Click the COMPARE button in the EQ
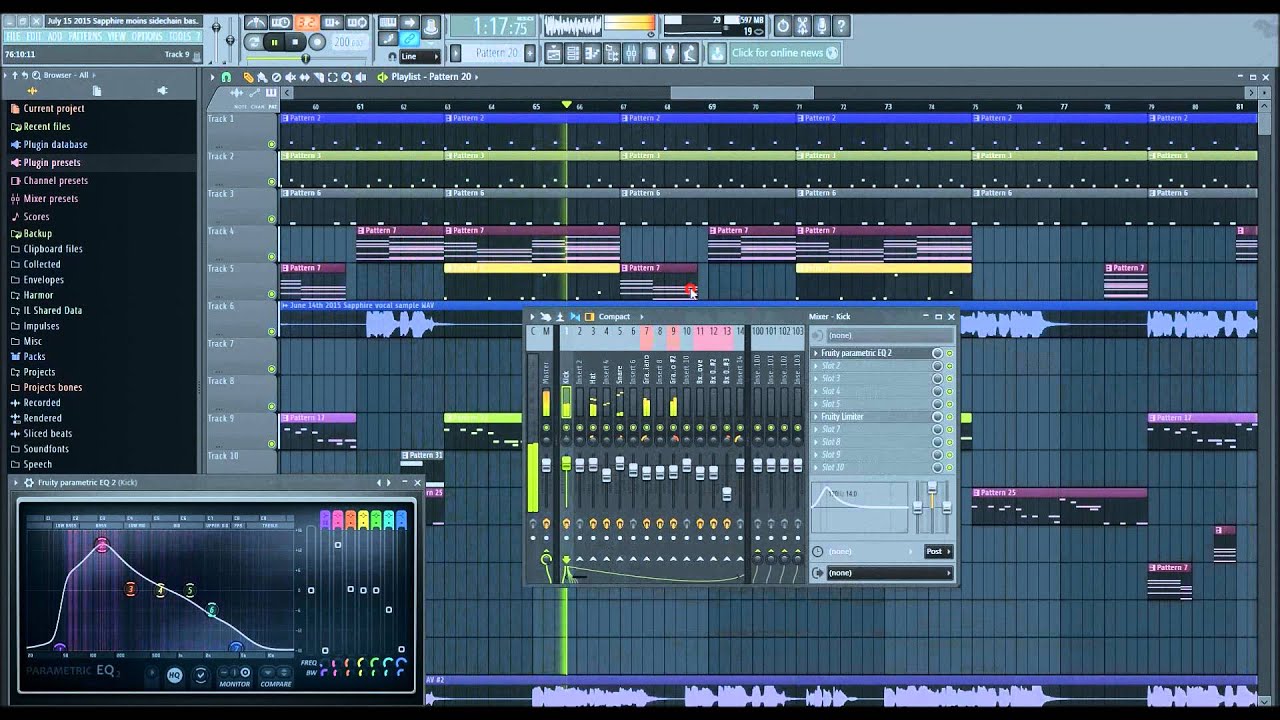 pos(276,677)
